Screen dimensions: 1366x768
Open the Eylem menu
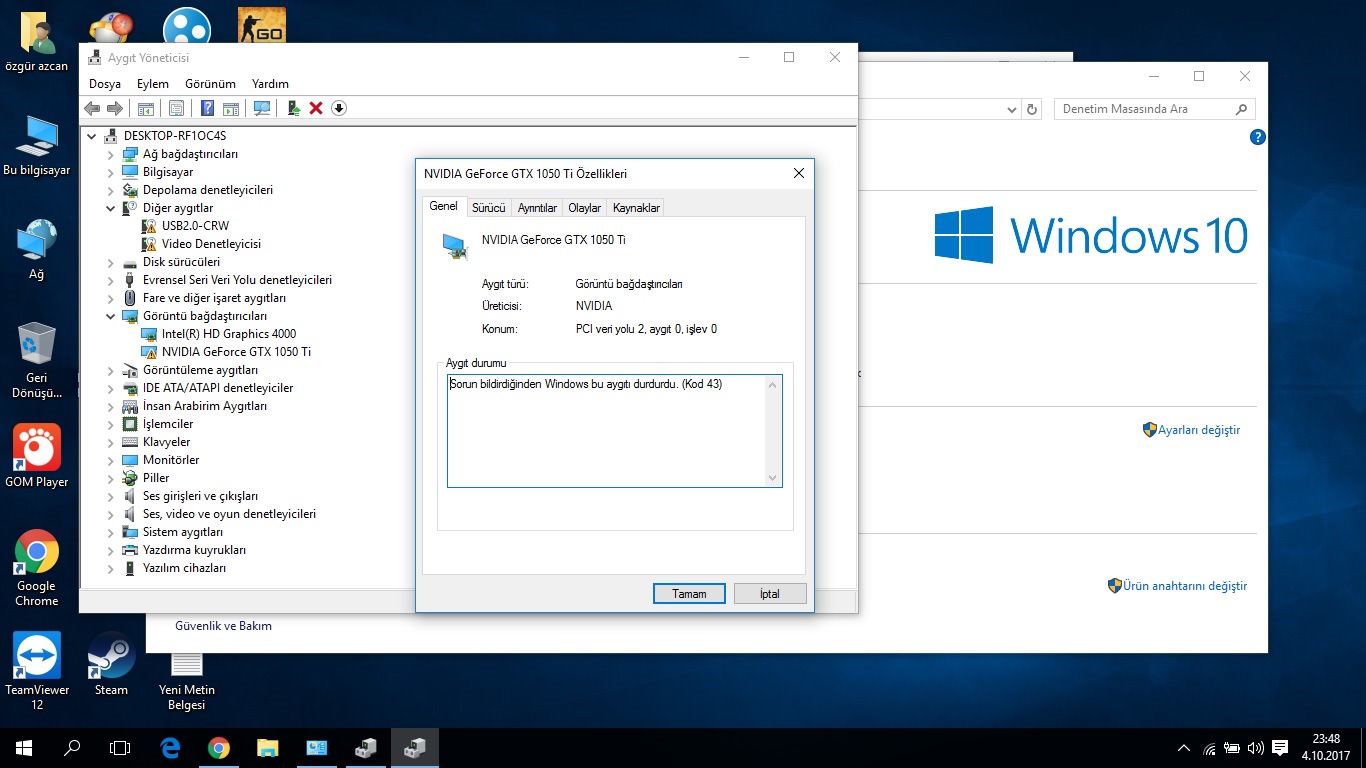point(153,84)
